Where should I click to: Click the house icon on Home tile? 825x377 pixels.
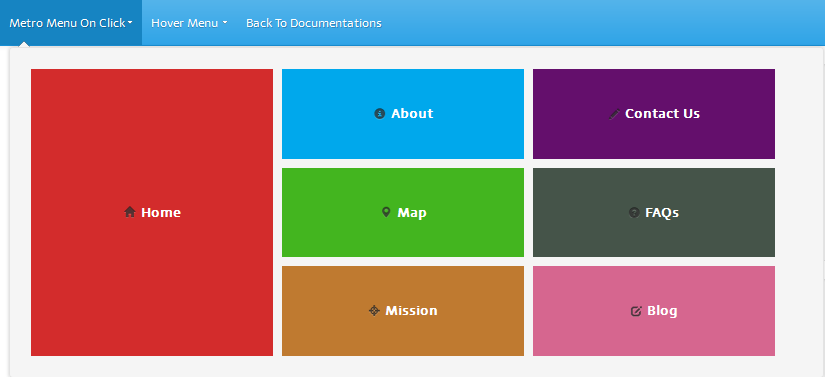[130, 212]
